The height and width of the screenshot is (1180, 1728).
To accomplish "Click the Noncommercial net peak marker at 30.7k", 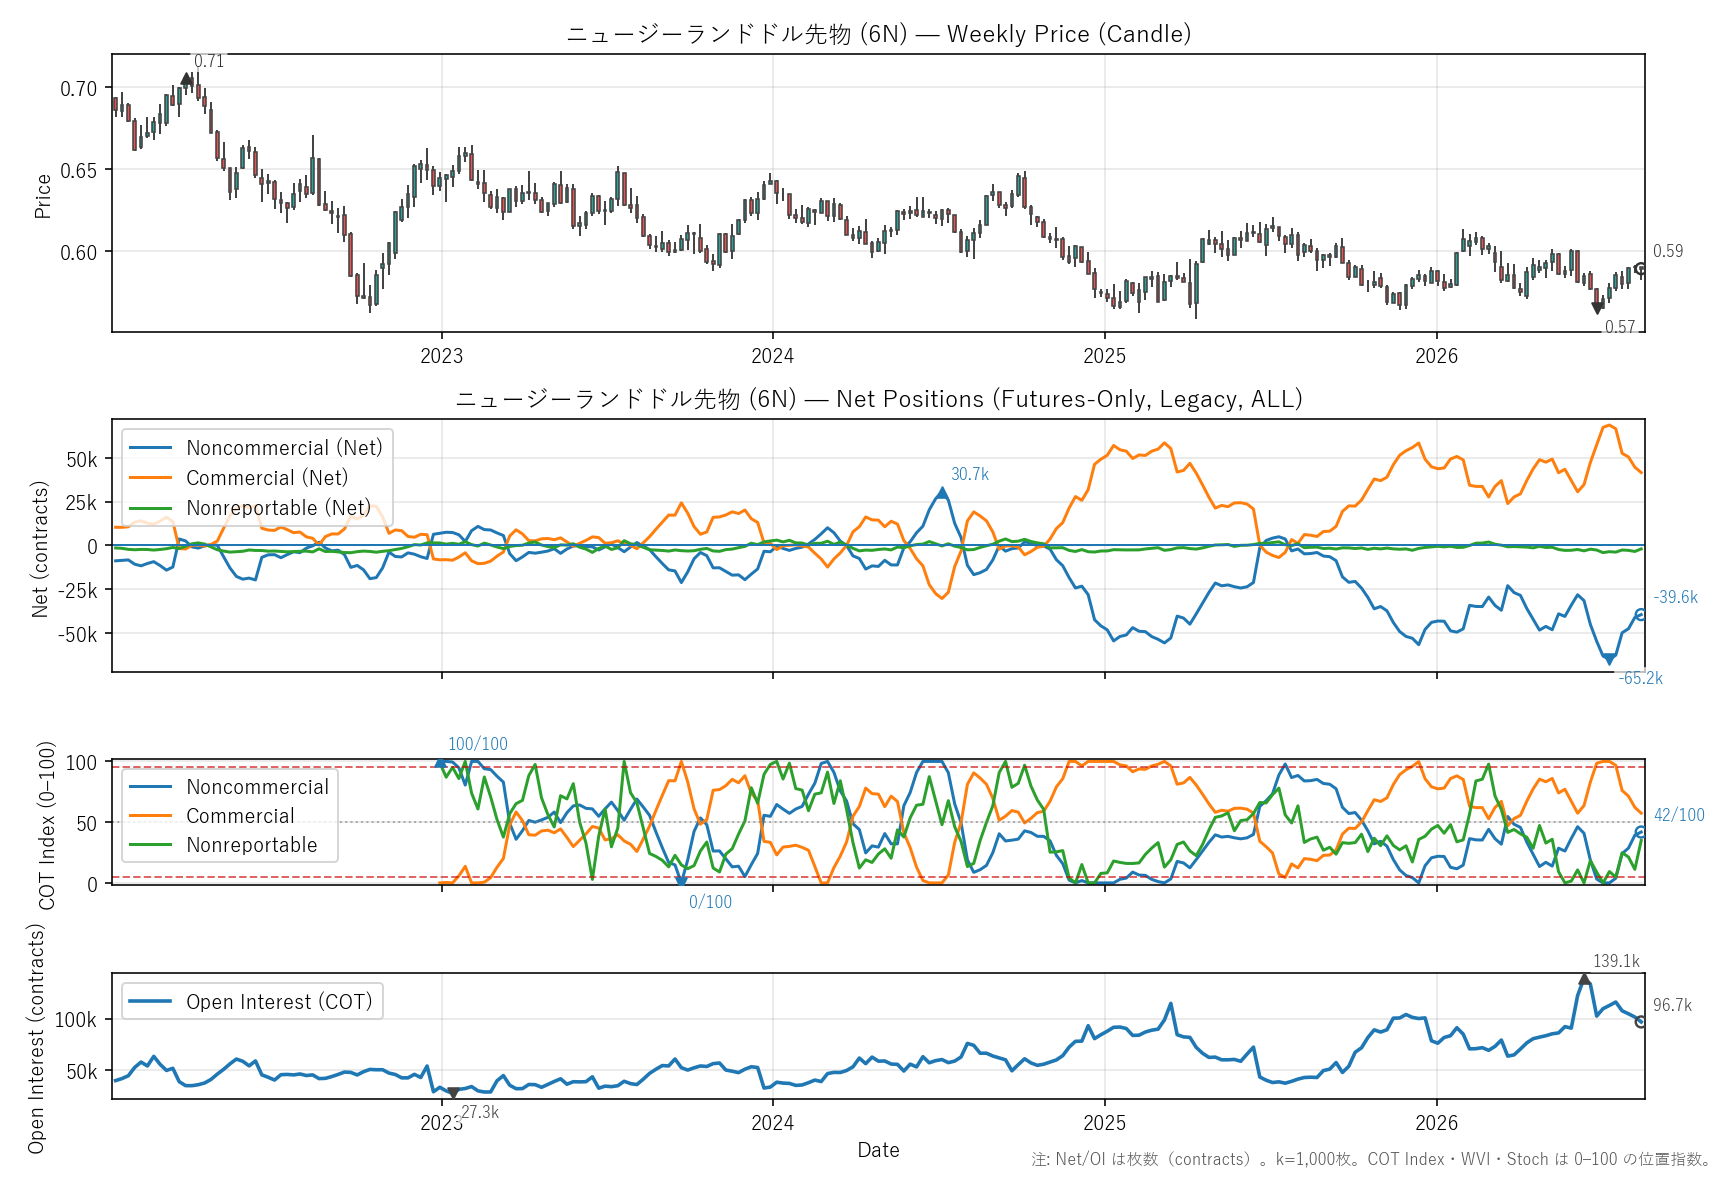I will click(x=942, y=493).
